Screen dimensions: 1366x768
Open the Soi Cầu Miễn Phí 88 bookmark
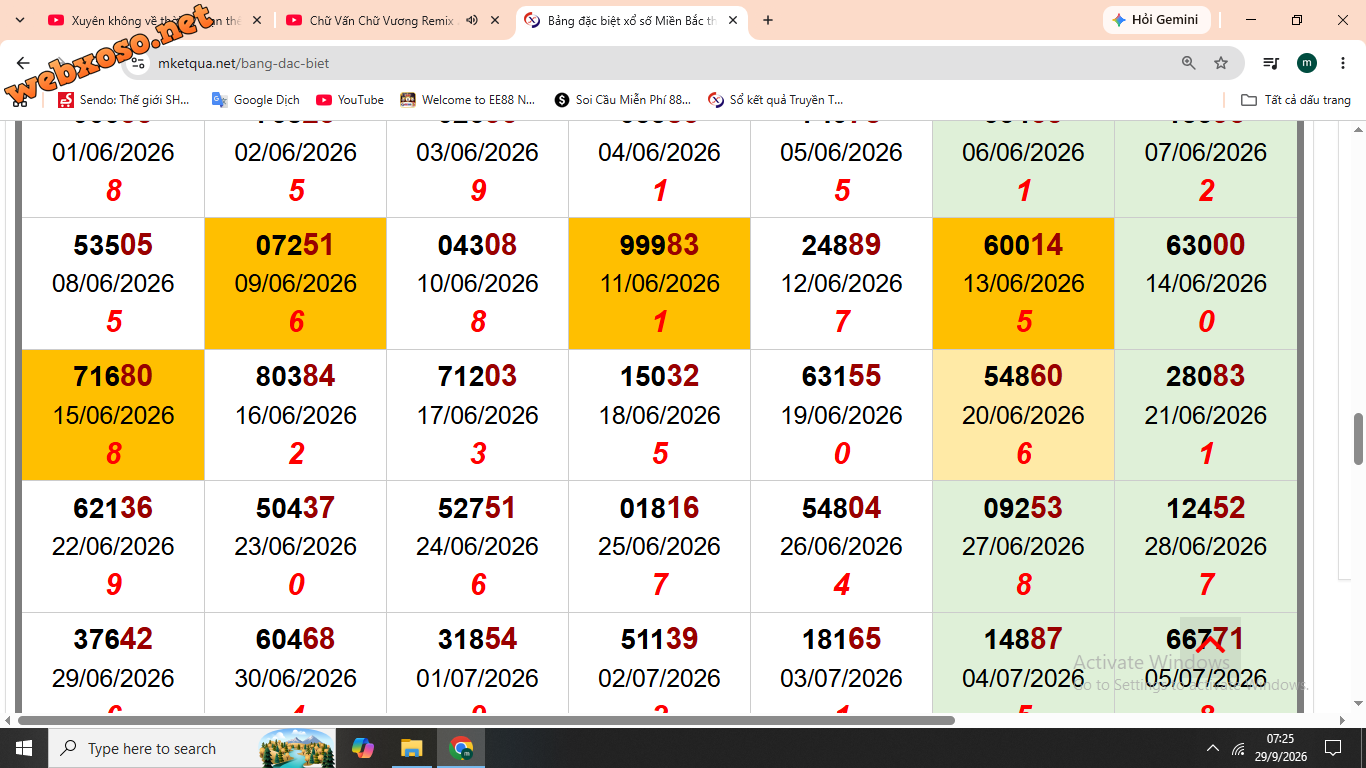point(622,100)
